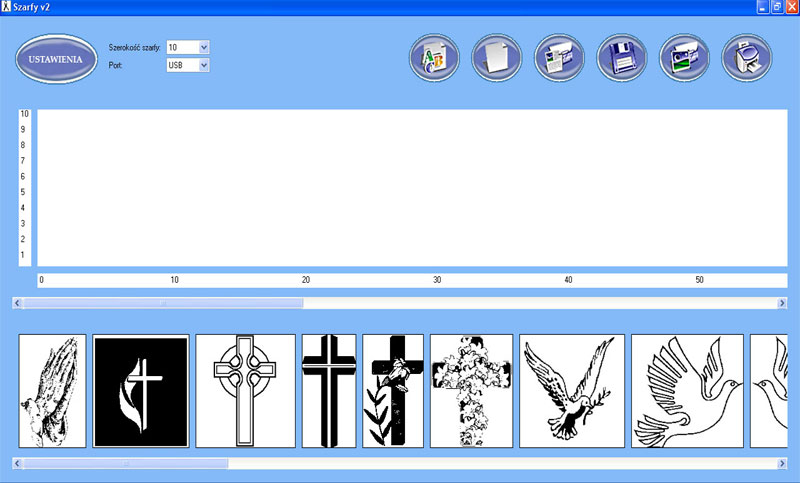Click the white sash editing canvas
The width and height of the screenshot is (800, 483).
click(x=412, y=188)
